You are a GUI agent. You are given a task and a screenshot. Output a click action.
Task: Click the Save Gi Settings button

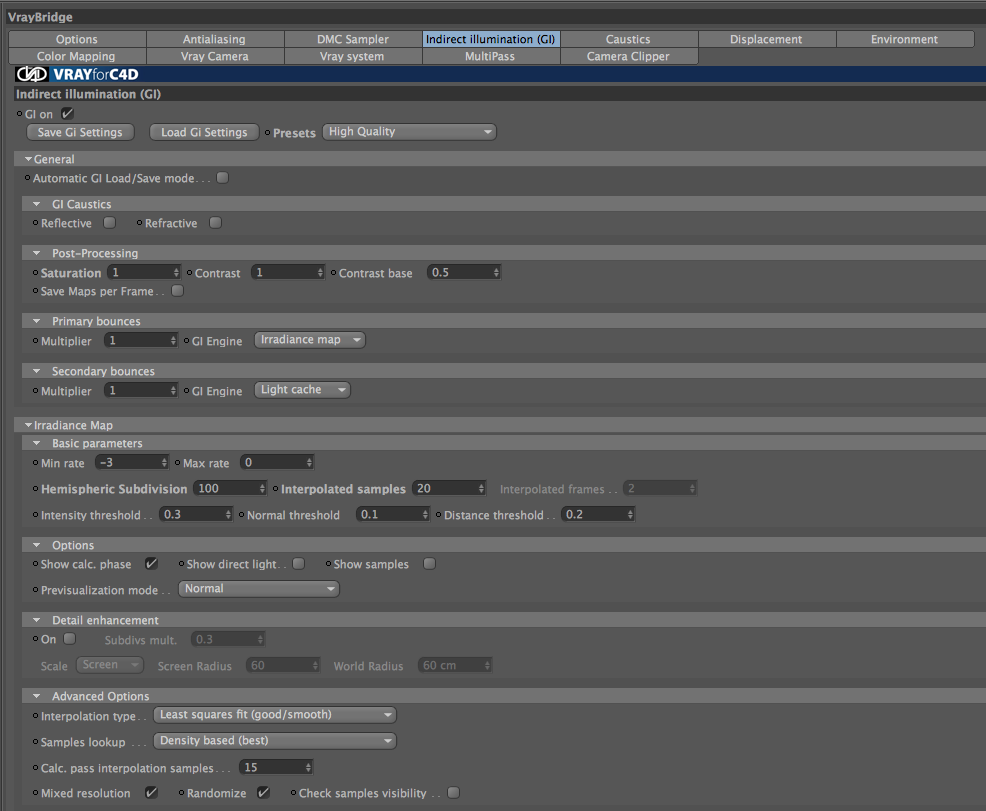coord(80,132)
